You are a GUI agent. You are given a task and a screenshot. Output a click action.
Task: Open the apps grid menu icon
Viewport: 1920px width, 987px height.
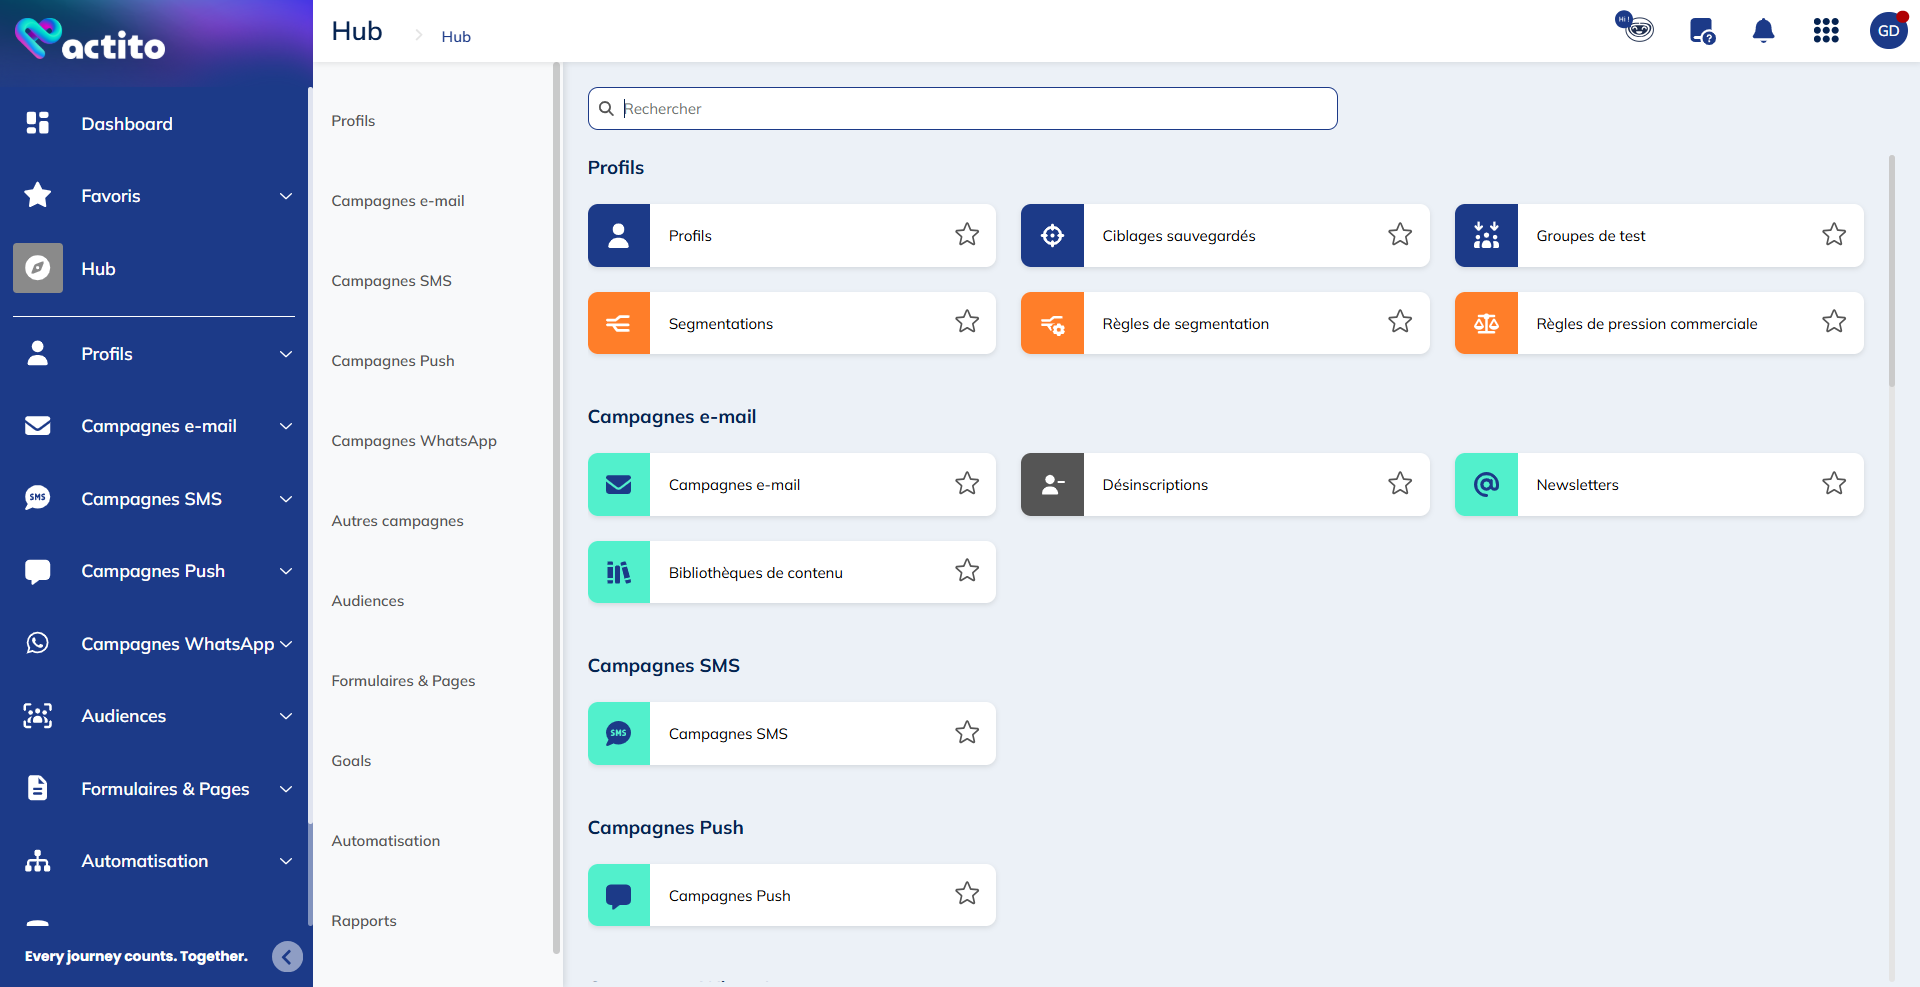click(1825, 31)
